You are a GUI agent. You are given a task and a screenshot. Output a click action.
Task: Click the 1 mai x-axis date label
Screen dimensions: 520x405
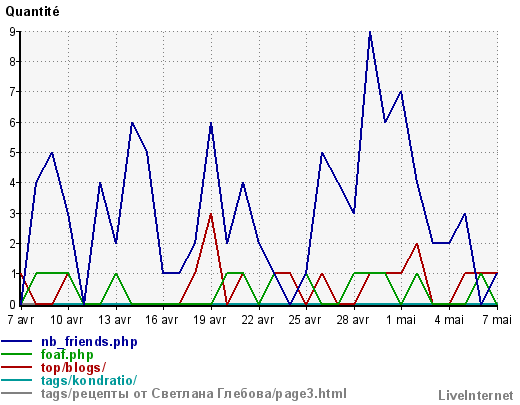(401, 320)
